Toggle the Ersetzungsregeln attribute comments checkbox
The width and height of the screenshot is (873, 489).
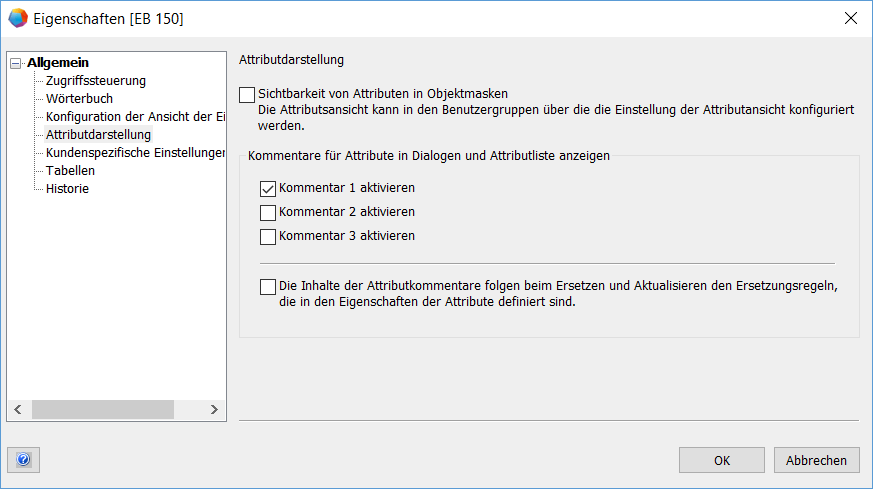(x=268, y=287)
